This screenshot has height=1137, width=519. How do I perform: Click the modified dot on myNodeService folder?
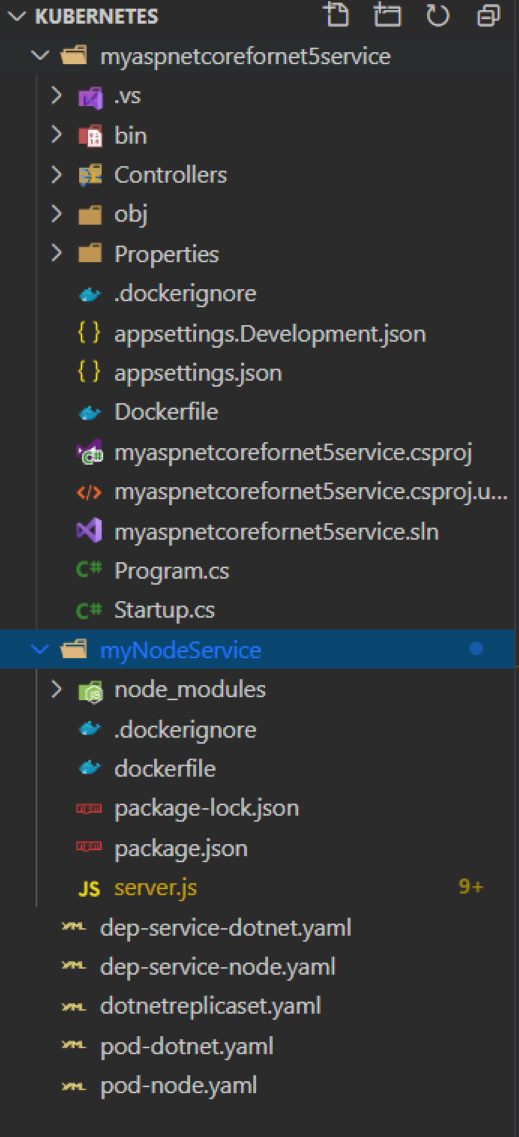tap(476, 648)
